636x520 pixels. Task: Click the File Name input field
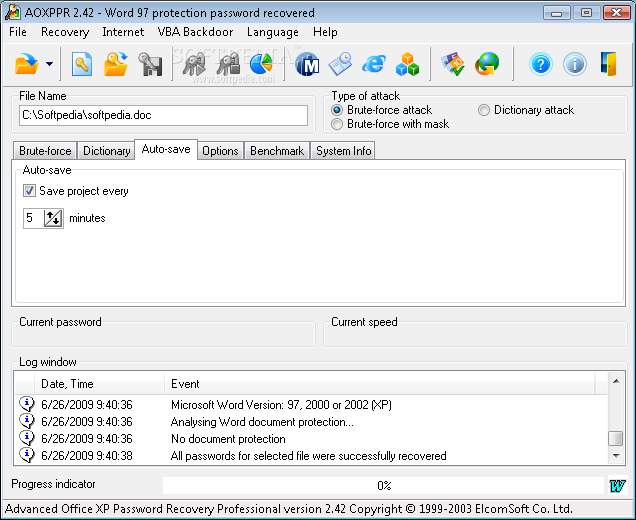pos(163,115)
